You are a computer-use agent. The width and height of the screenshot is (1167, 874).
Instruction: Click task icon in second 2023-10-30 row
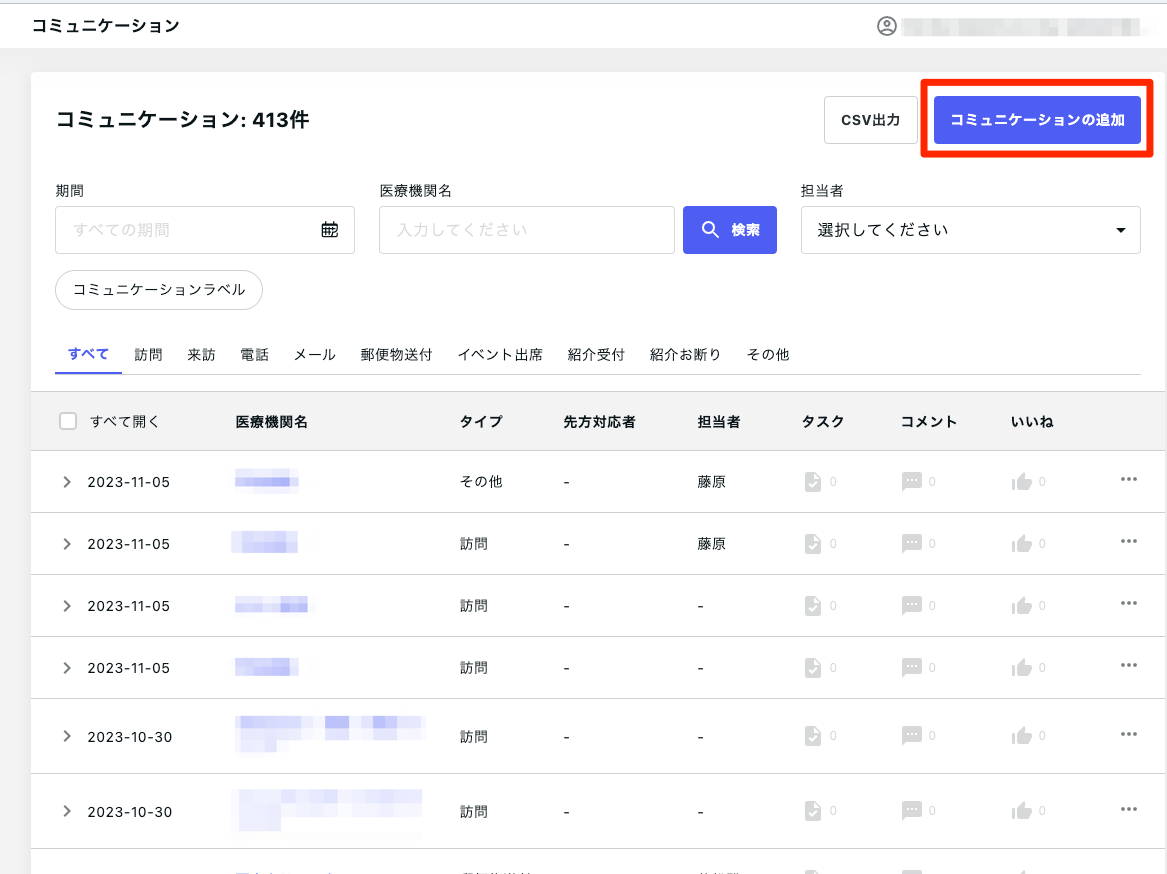click(813, 811)
